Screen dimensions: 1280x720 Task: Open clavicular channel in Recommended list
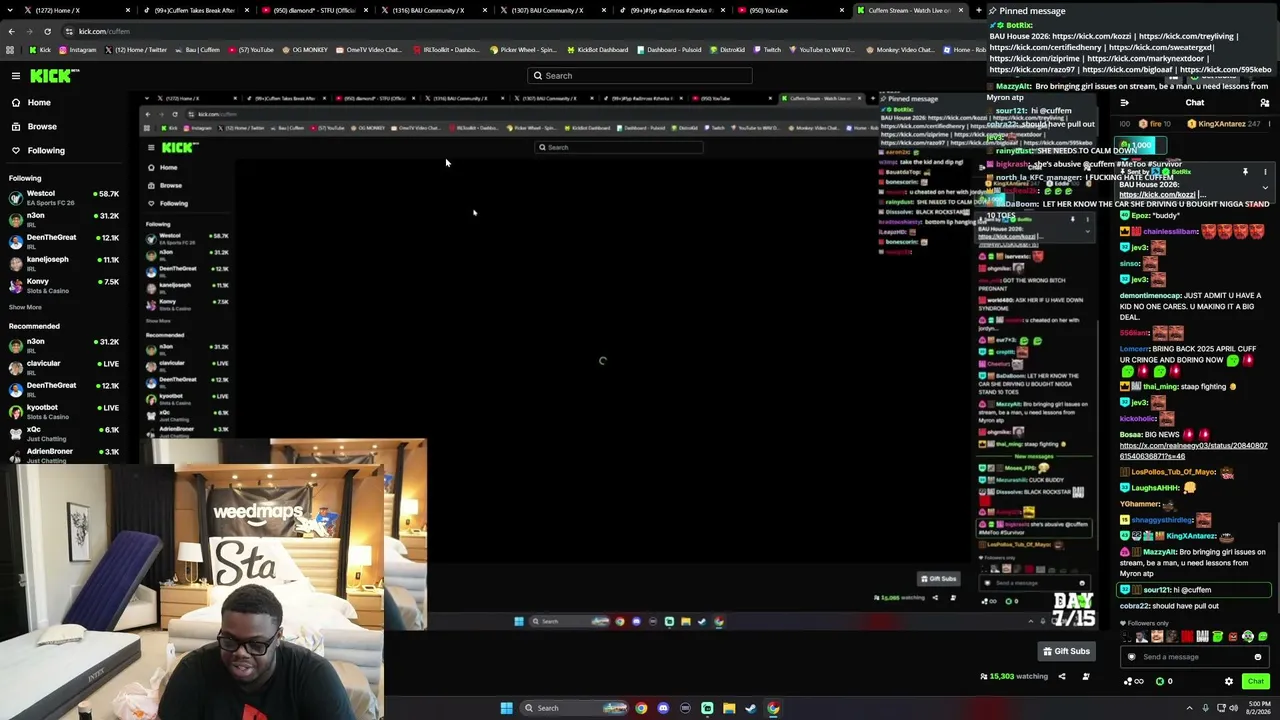(x=62, y=367)
